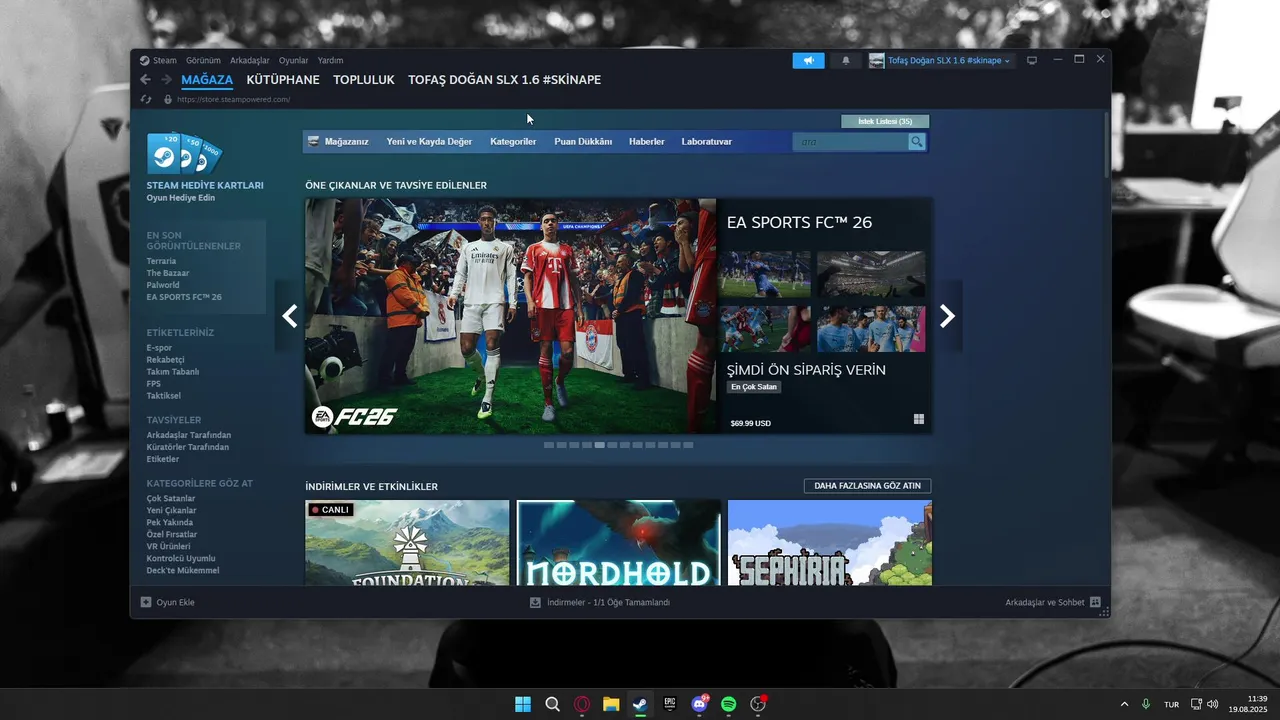Image resolution: width=1280 pixels, height=720 pixels.
Task: Focus the store search input field
Action: [x=850, y=142]
